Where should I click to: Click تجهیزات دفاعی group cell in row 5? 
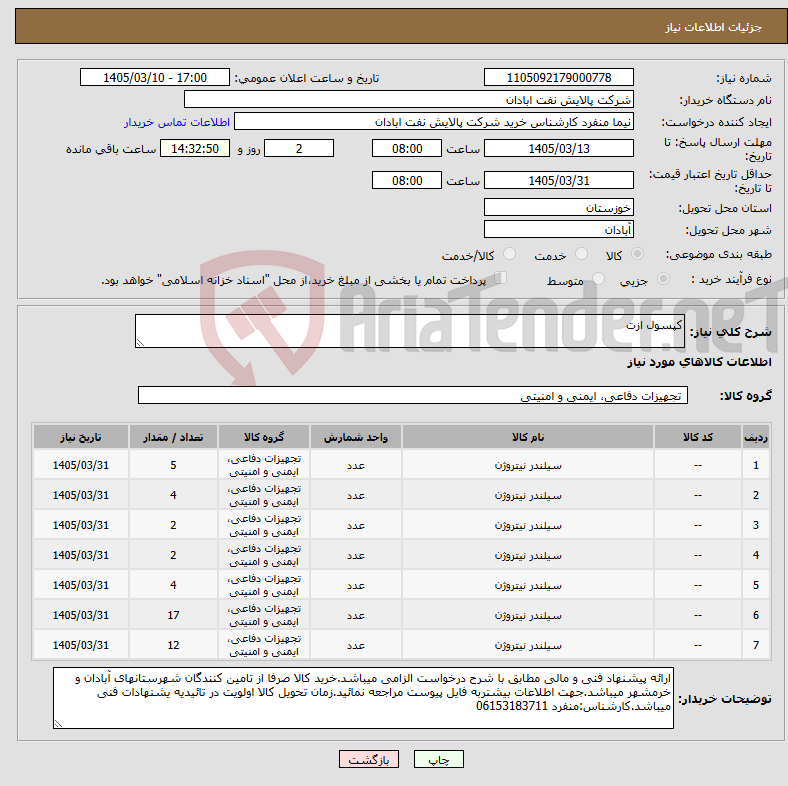tap(264, 585)
